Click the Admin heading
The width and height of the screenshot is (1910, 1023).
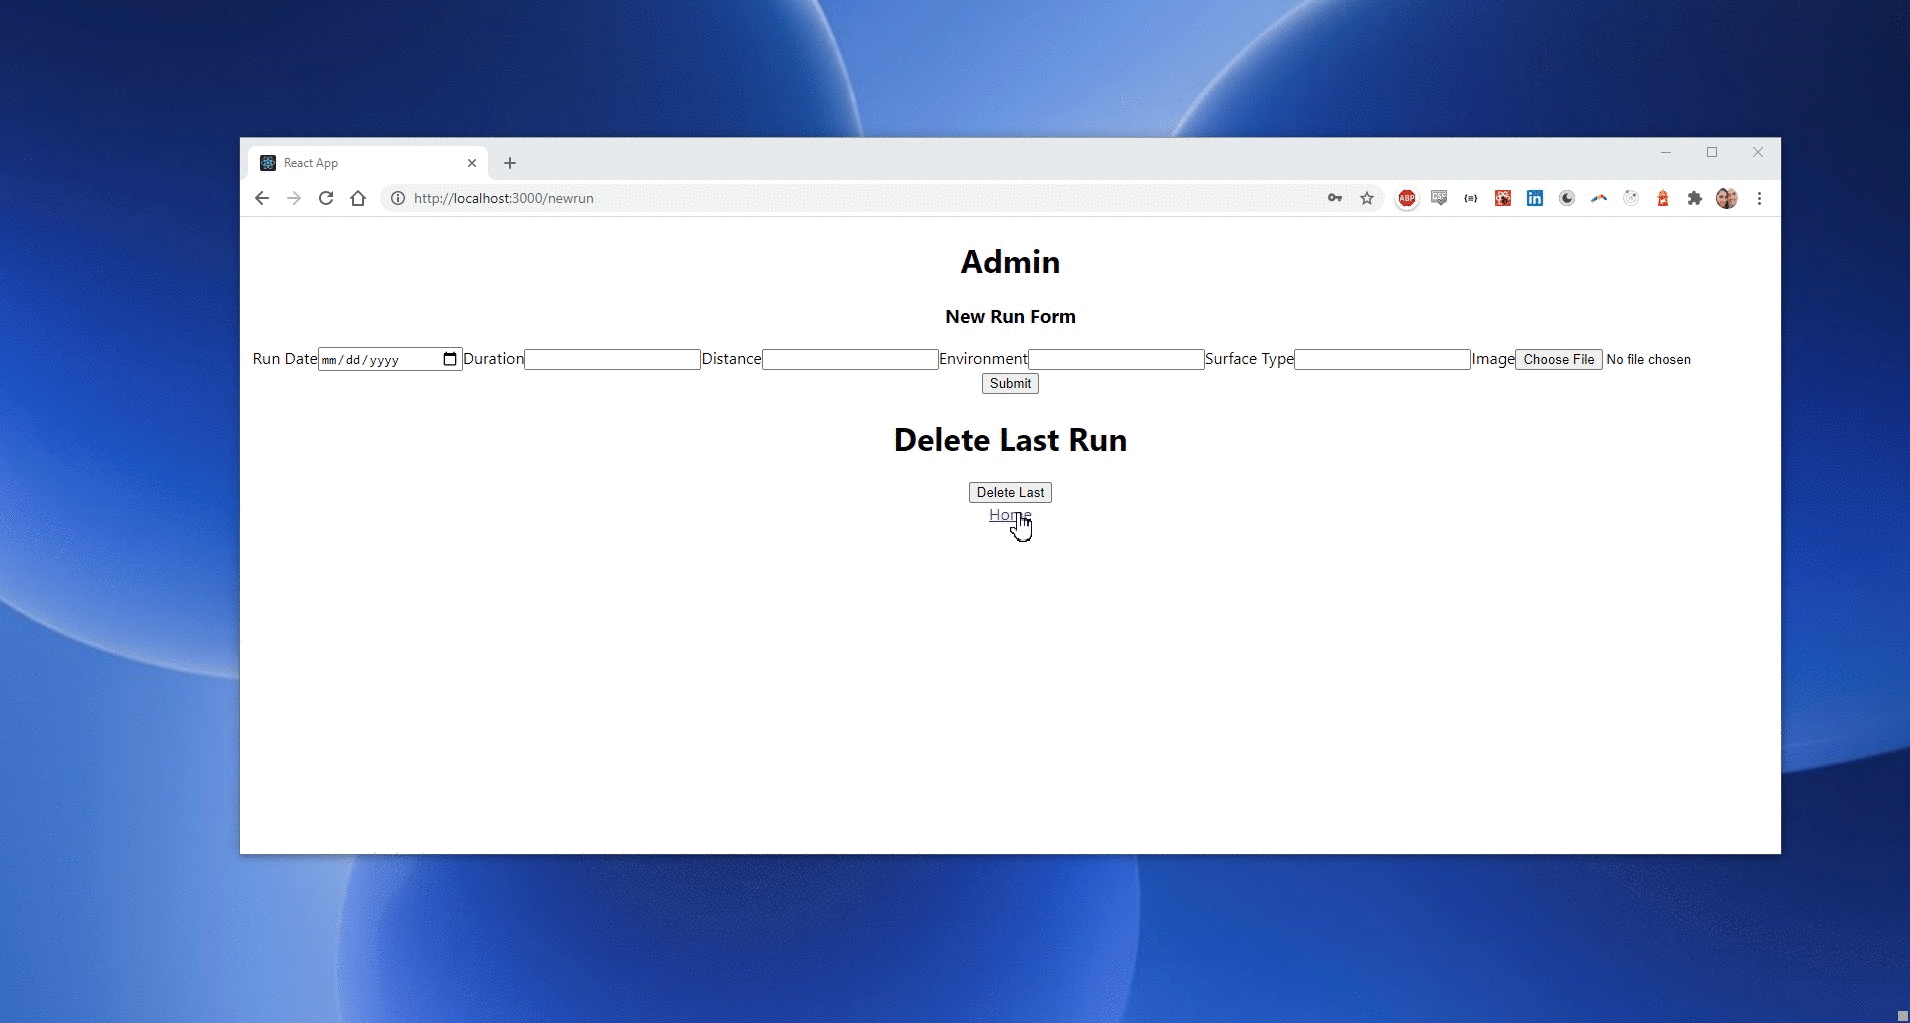pos(1010,262)
